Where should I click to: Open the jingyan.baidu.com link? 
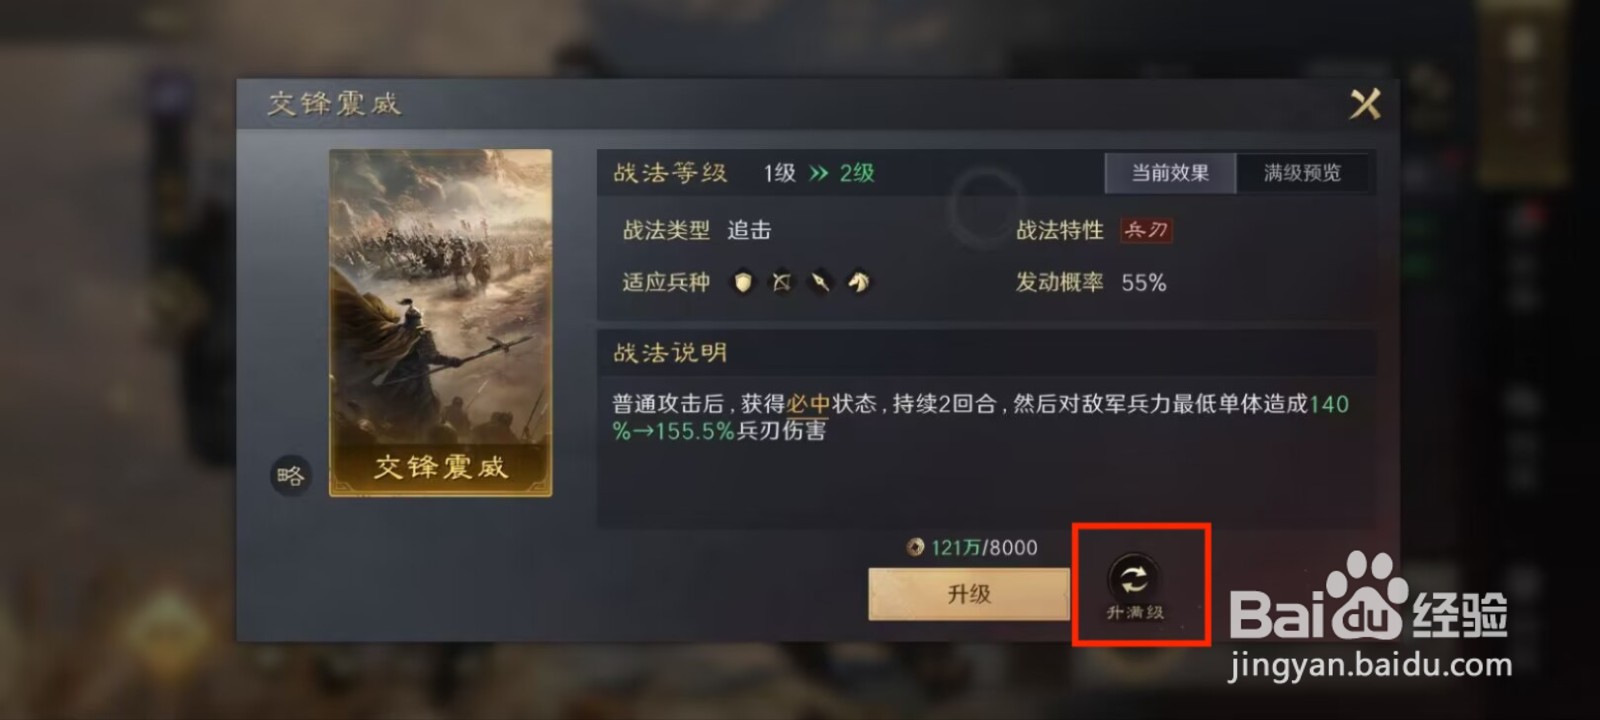[x=1370, y=664]
